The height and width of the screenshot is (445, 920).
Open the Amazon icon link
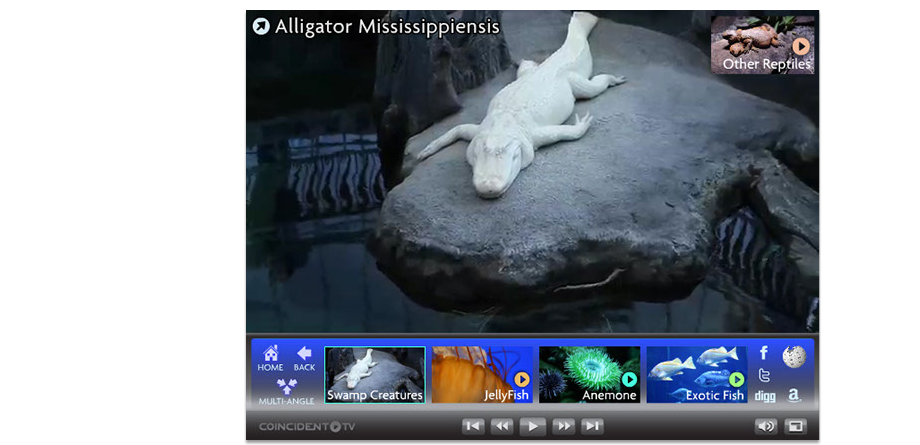pos(794,396)
